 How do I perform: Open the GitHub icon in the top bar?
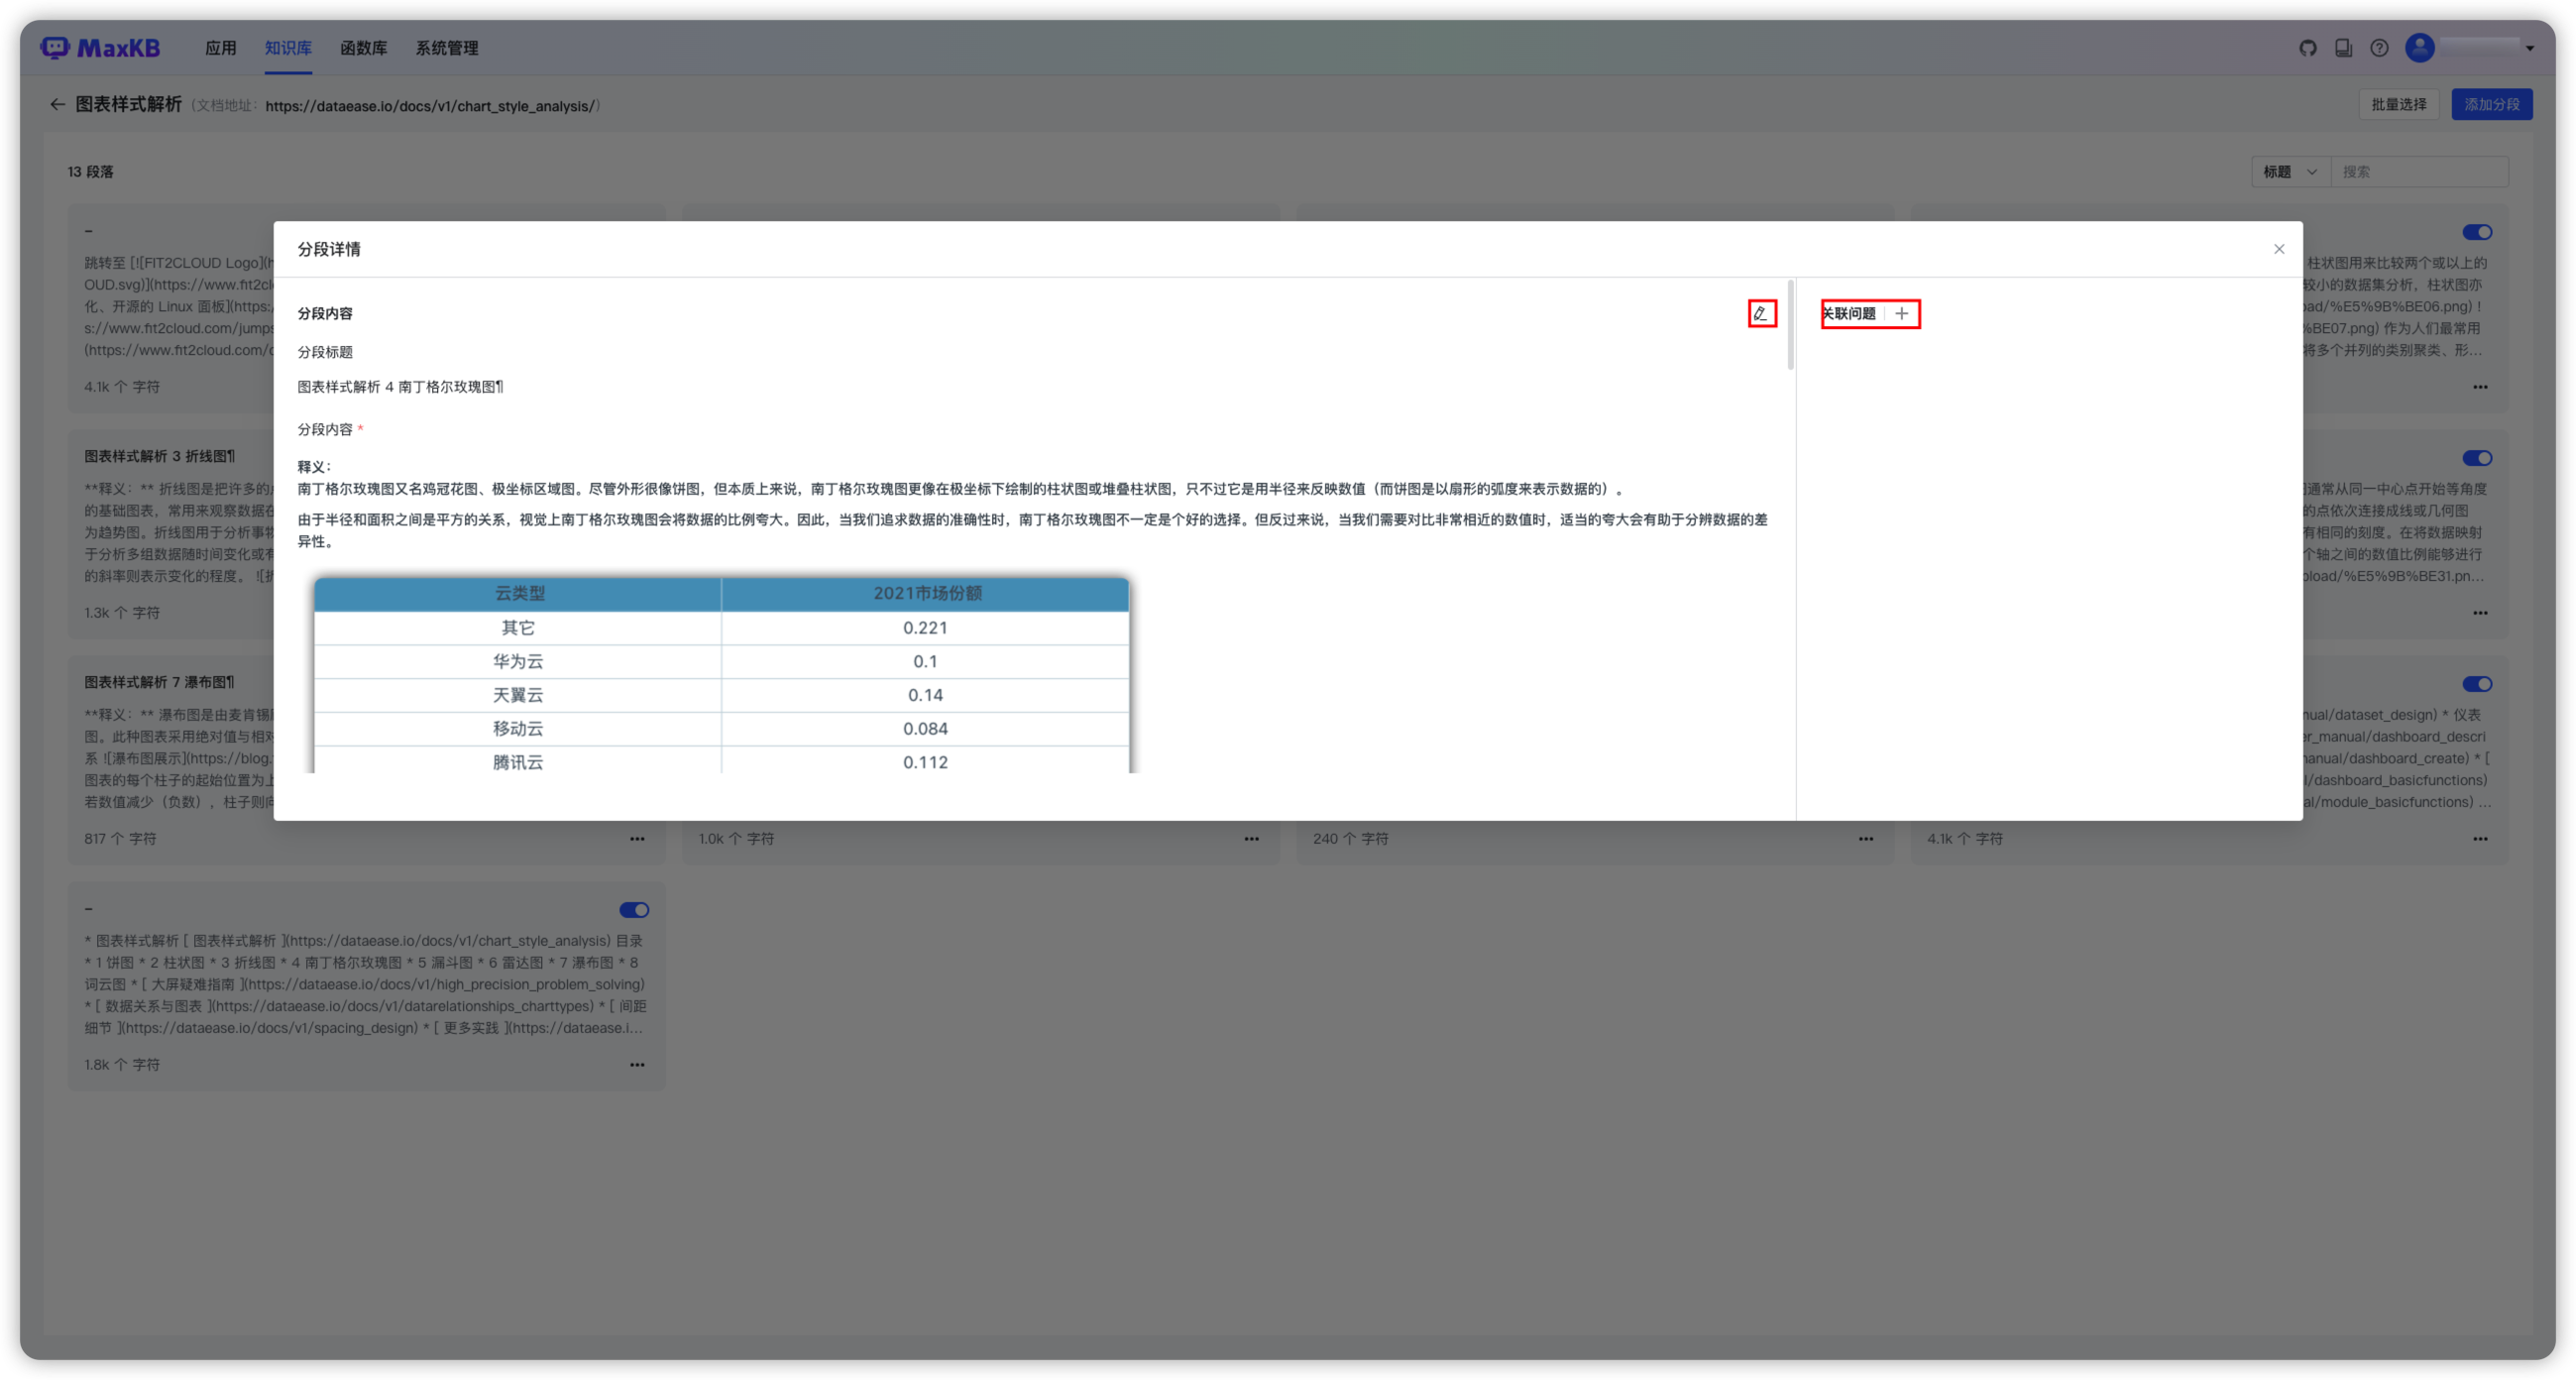pos(2308,48)
